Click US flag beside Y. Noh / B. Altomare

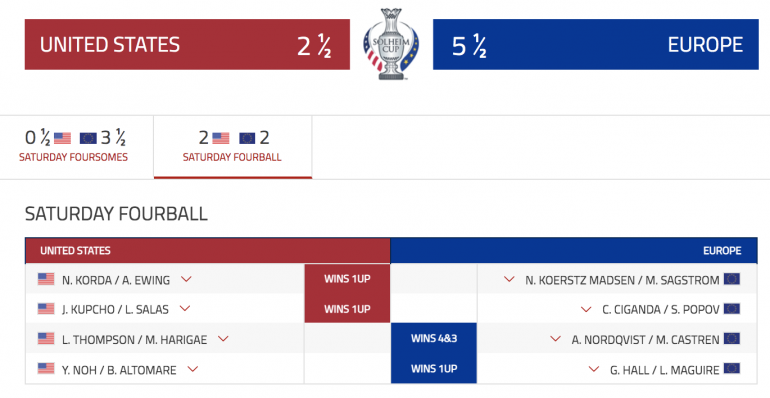pos(46,369)
